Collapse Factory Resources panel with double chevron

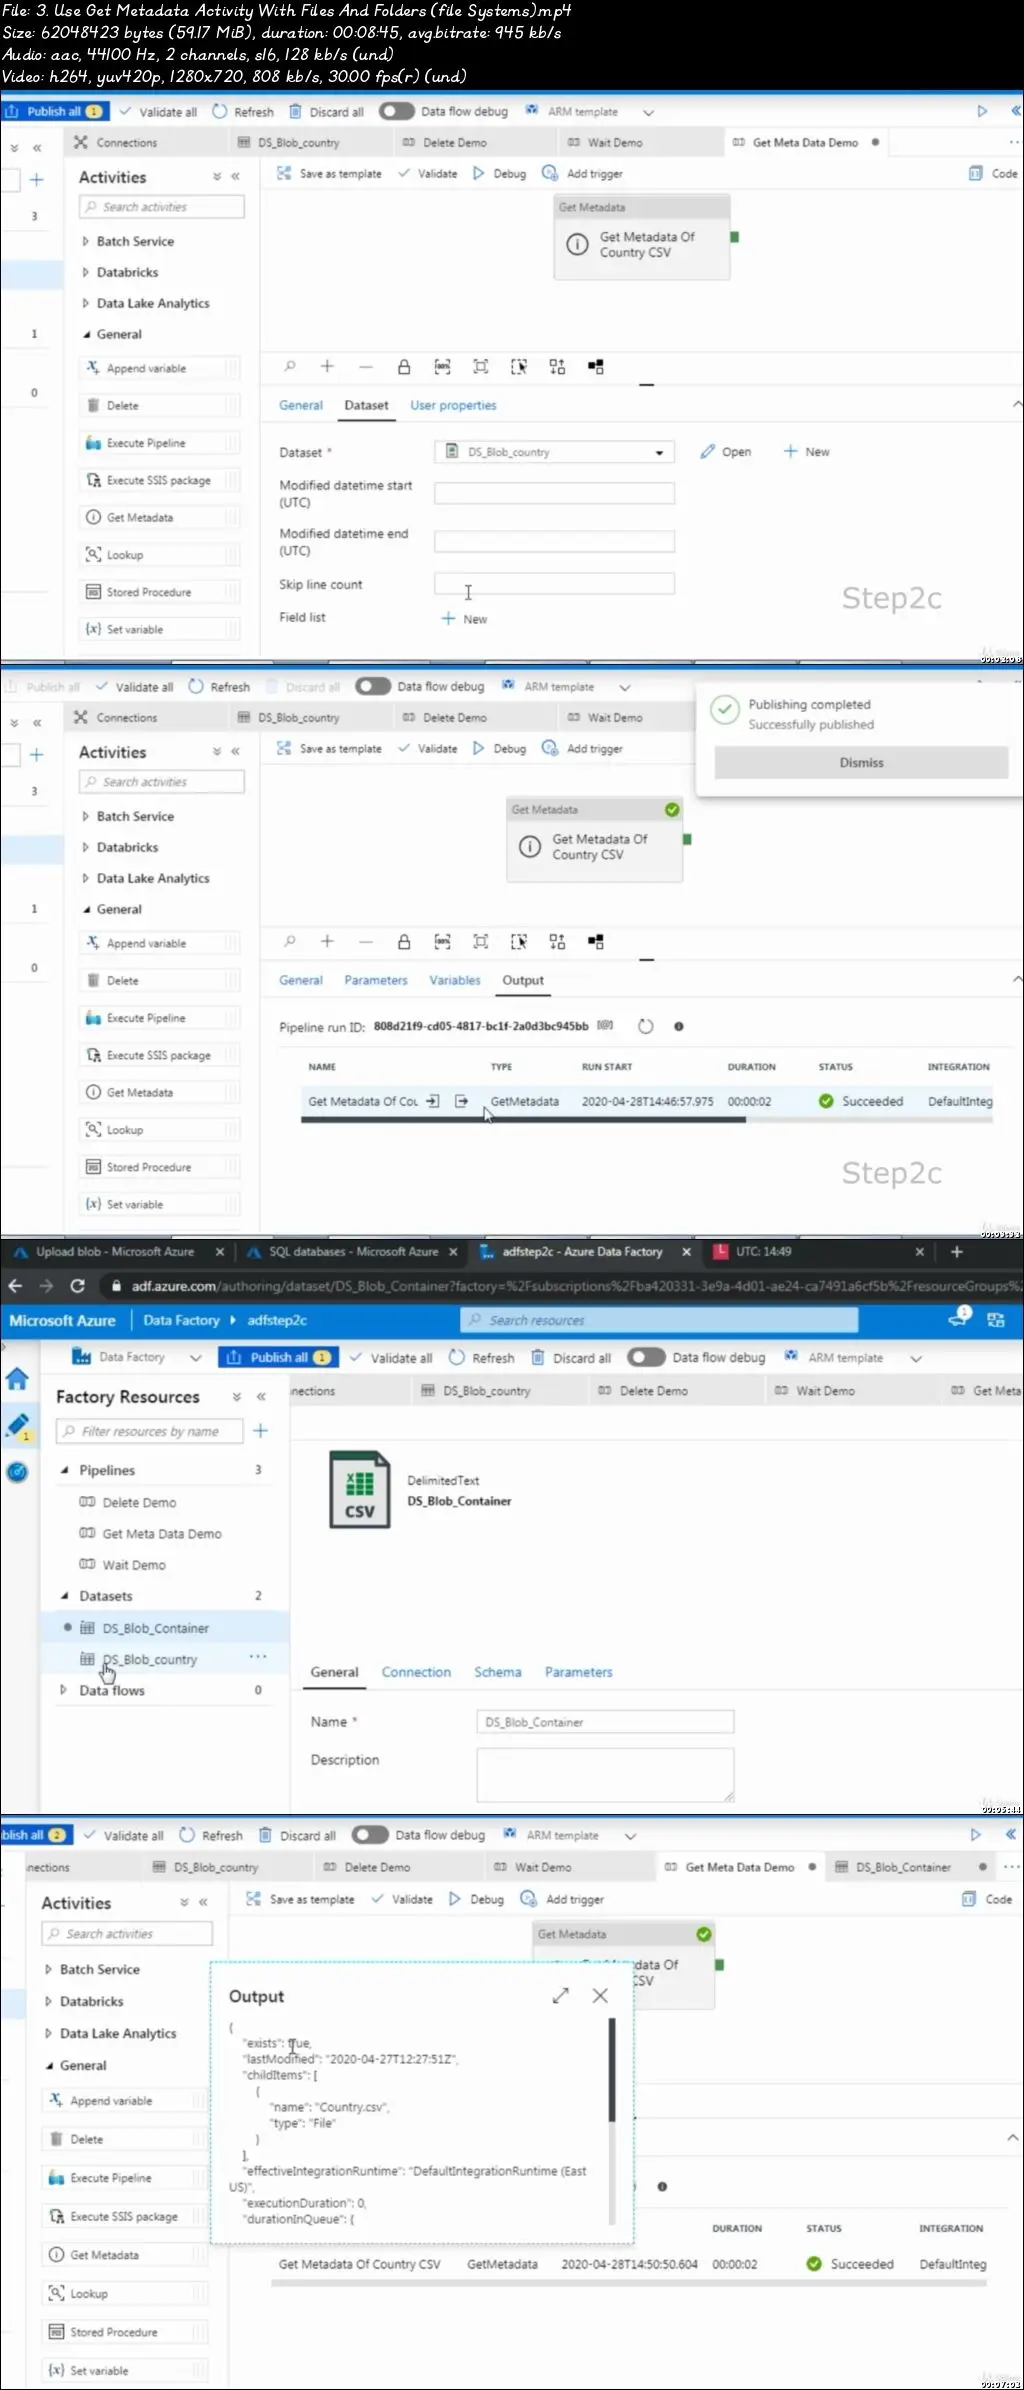pos(261,1397)
